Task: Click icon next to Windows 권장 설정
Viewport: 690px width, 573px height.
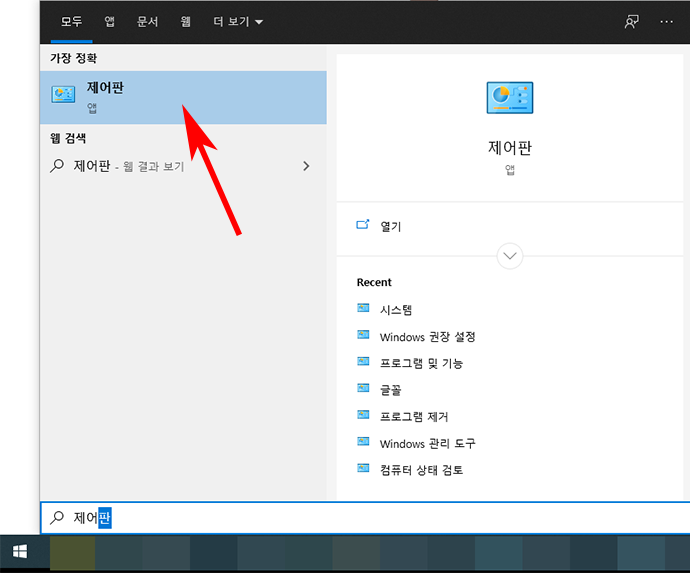Action: click(x=363, y=335)
